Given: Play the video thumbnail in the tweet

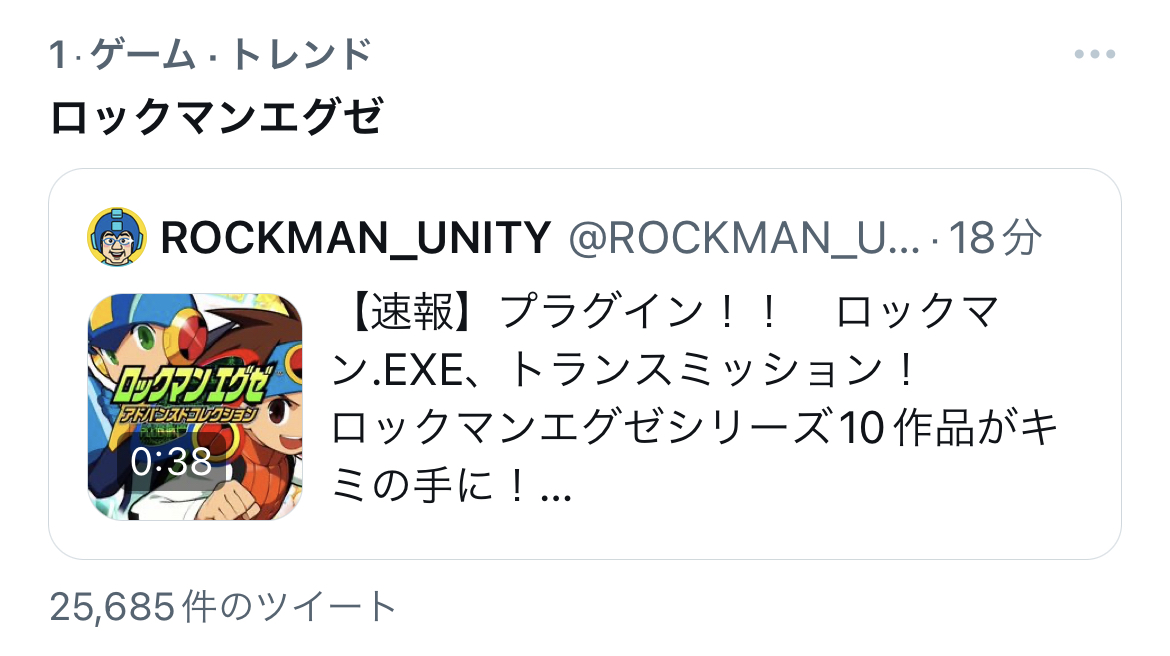Looking at the screenshot, I should coord(195,407).
